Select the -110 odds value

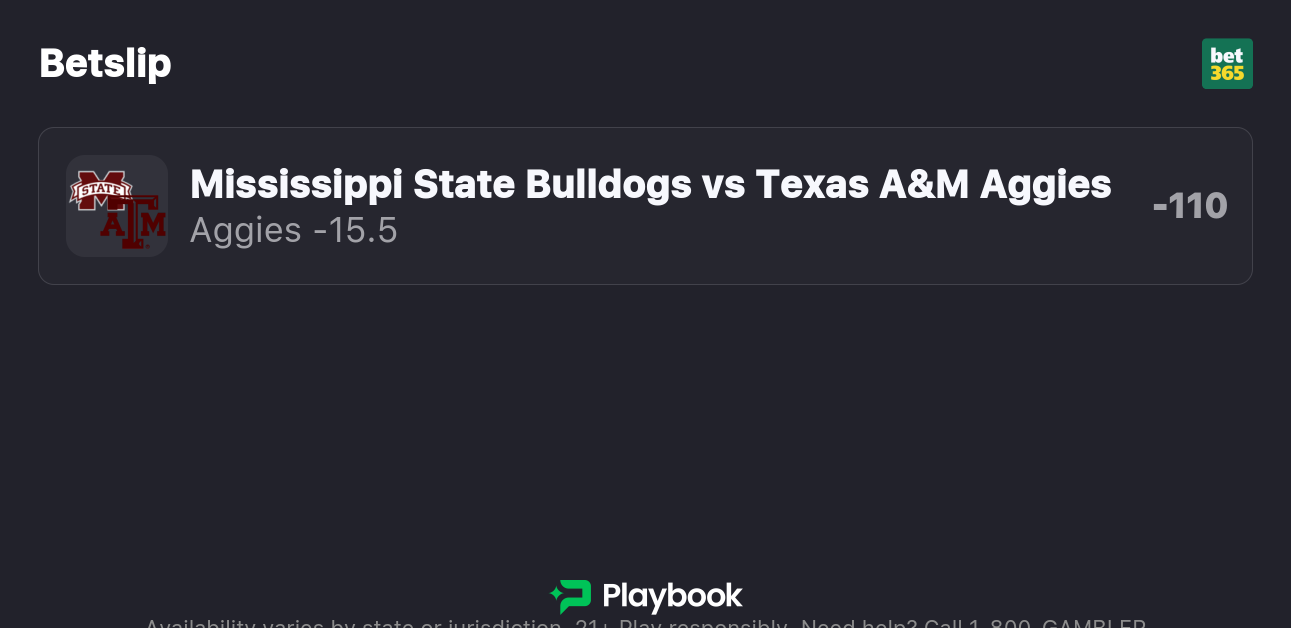pyautogui.click(x=1189, y=206)
